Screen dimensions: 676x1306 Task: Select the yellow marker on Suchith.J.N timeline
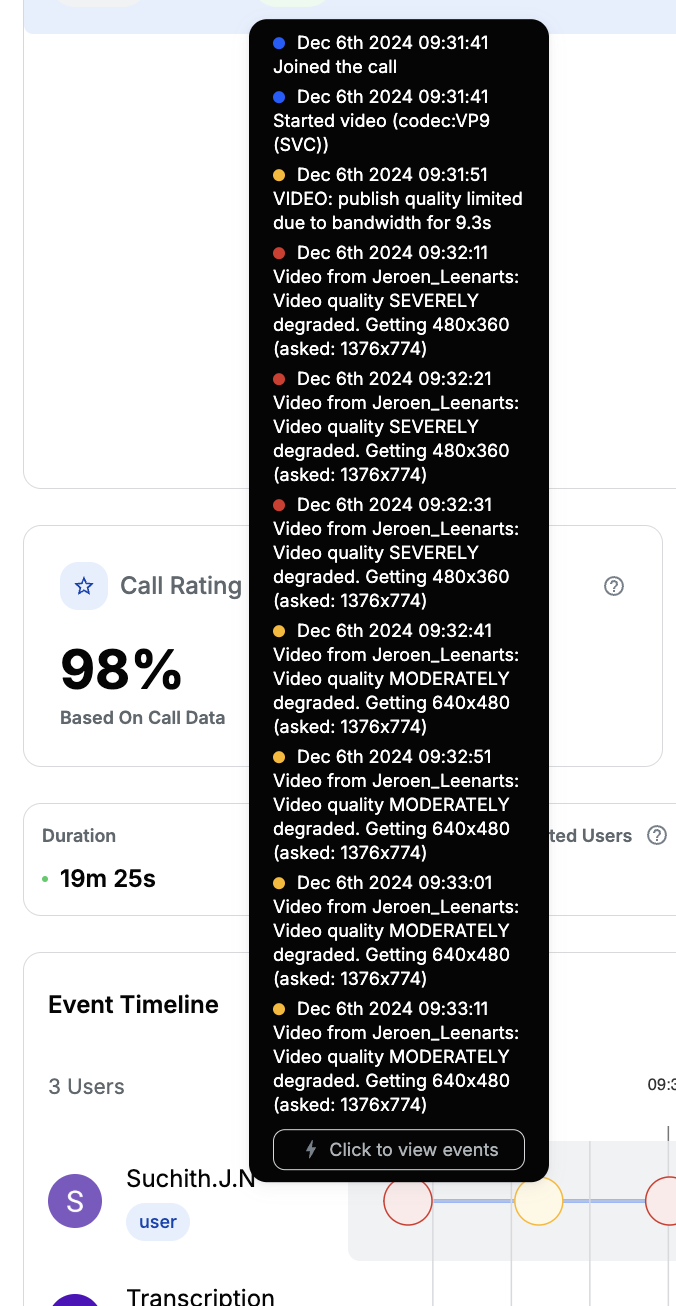539,1200
